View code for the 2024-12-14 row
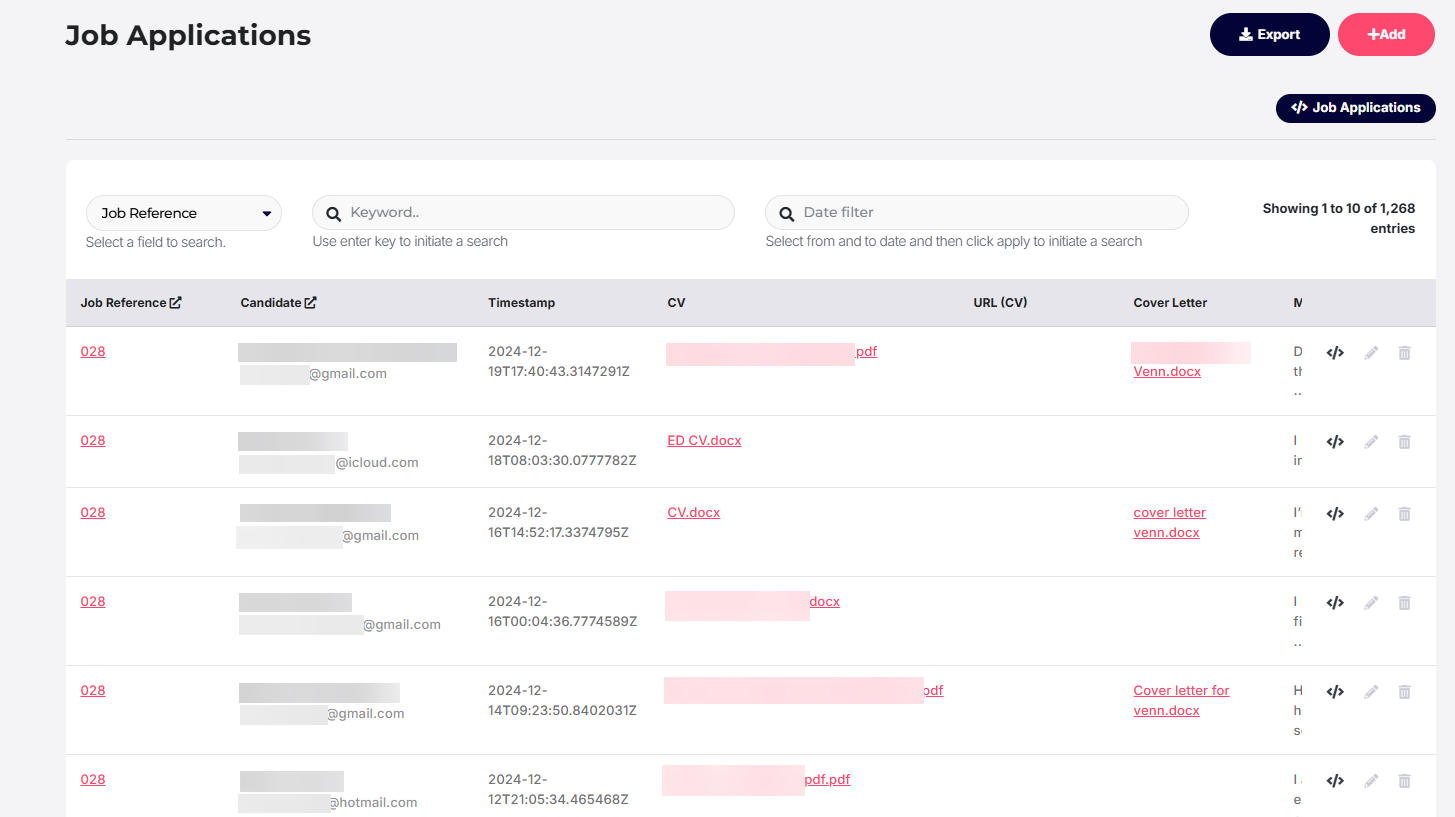This screenshot has width=1455, height=817. click(1334, 692)
